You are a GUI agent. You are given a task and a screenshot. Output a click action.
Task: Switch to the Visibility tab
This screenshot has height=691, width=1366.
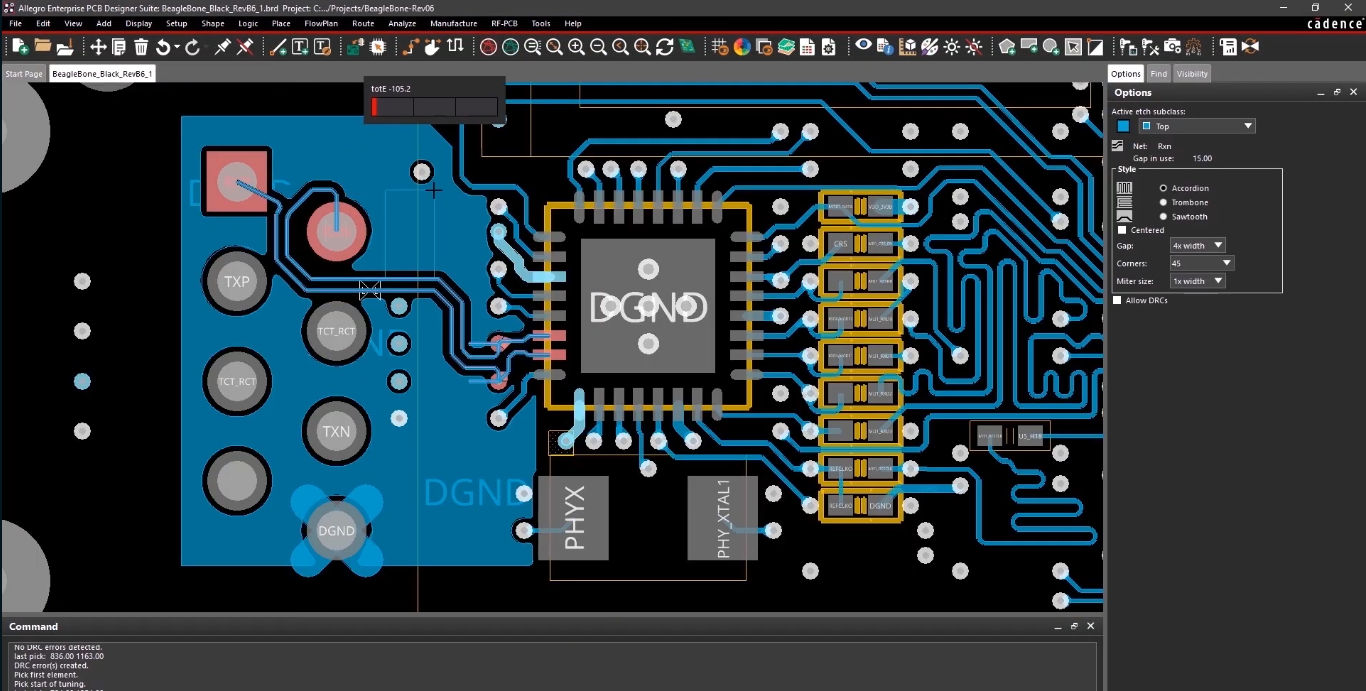[1192, 73]
